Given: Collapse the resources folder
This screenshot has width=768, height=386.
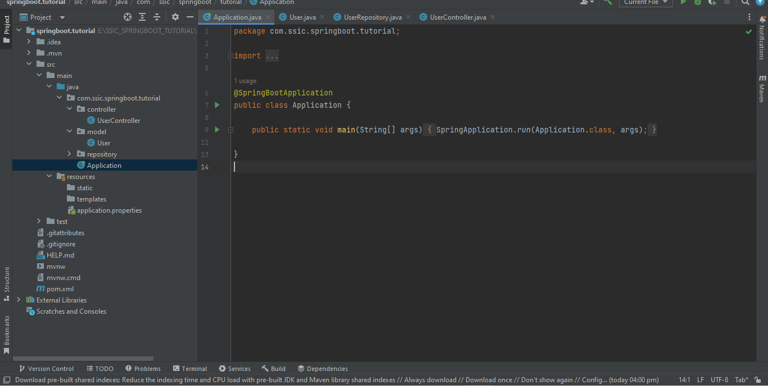Looking at the screenshot, I should pyautogui.click(x=49, y=176).
